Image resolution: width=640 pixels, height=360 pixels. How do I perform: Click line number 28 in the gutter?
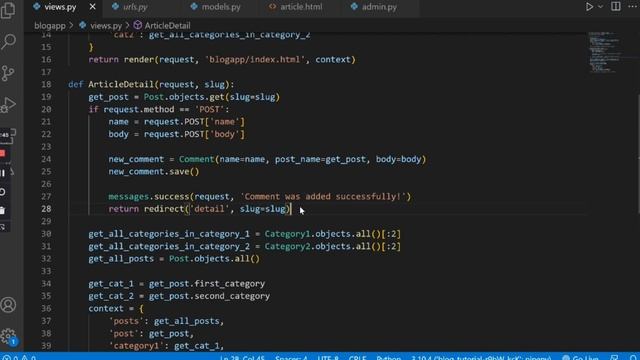tap(46, 209)
